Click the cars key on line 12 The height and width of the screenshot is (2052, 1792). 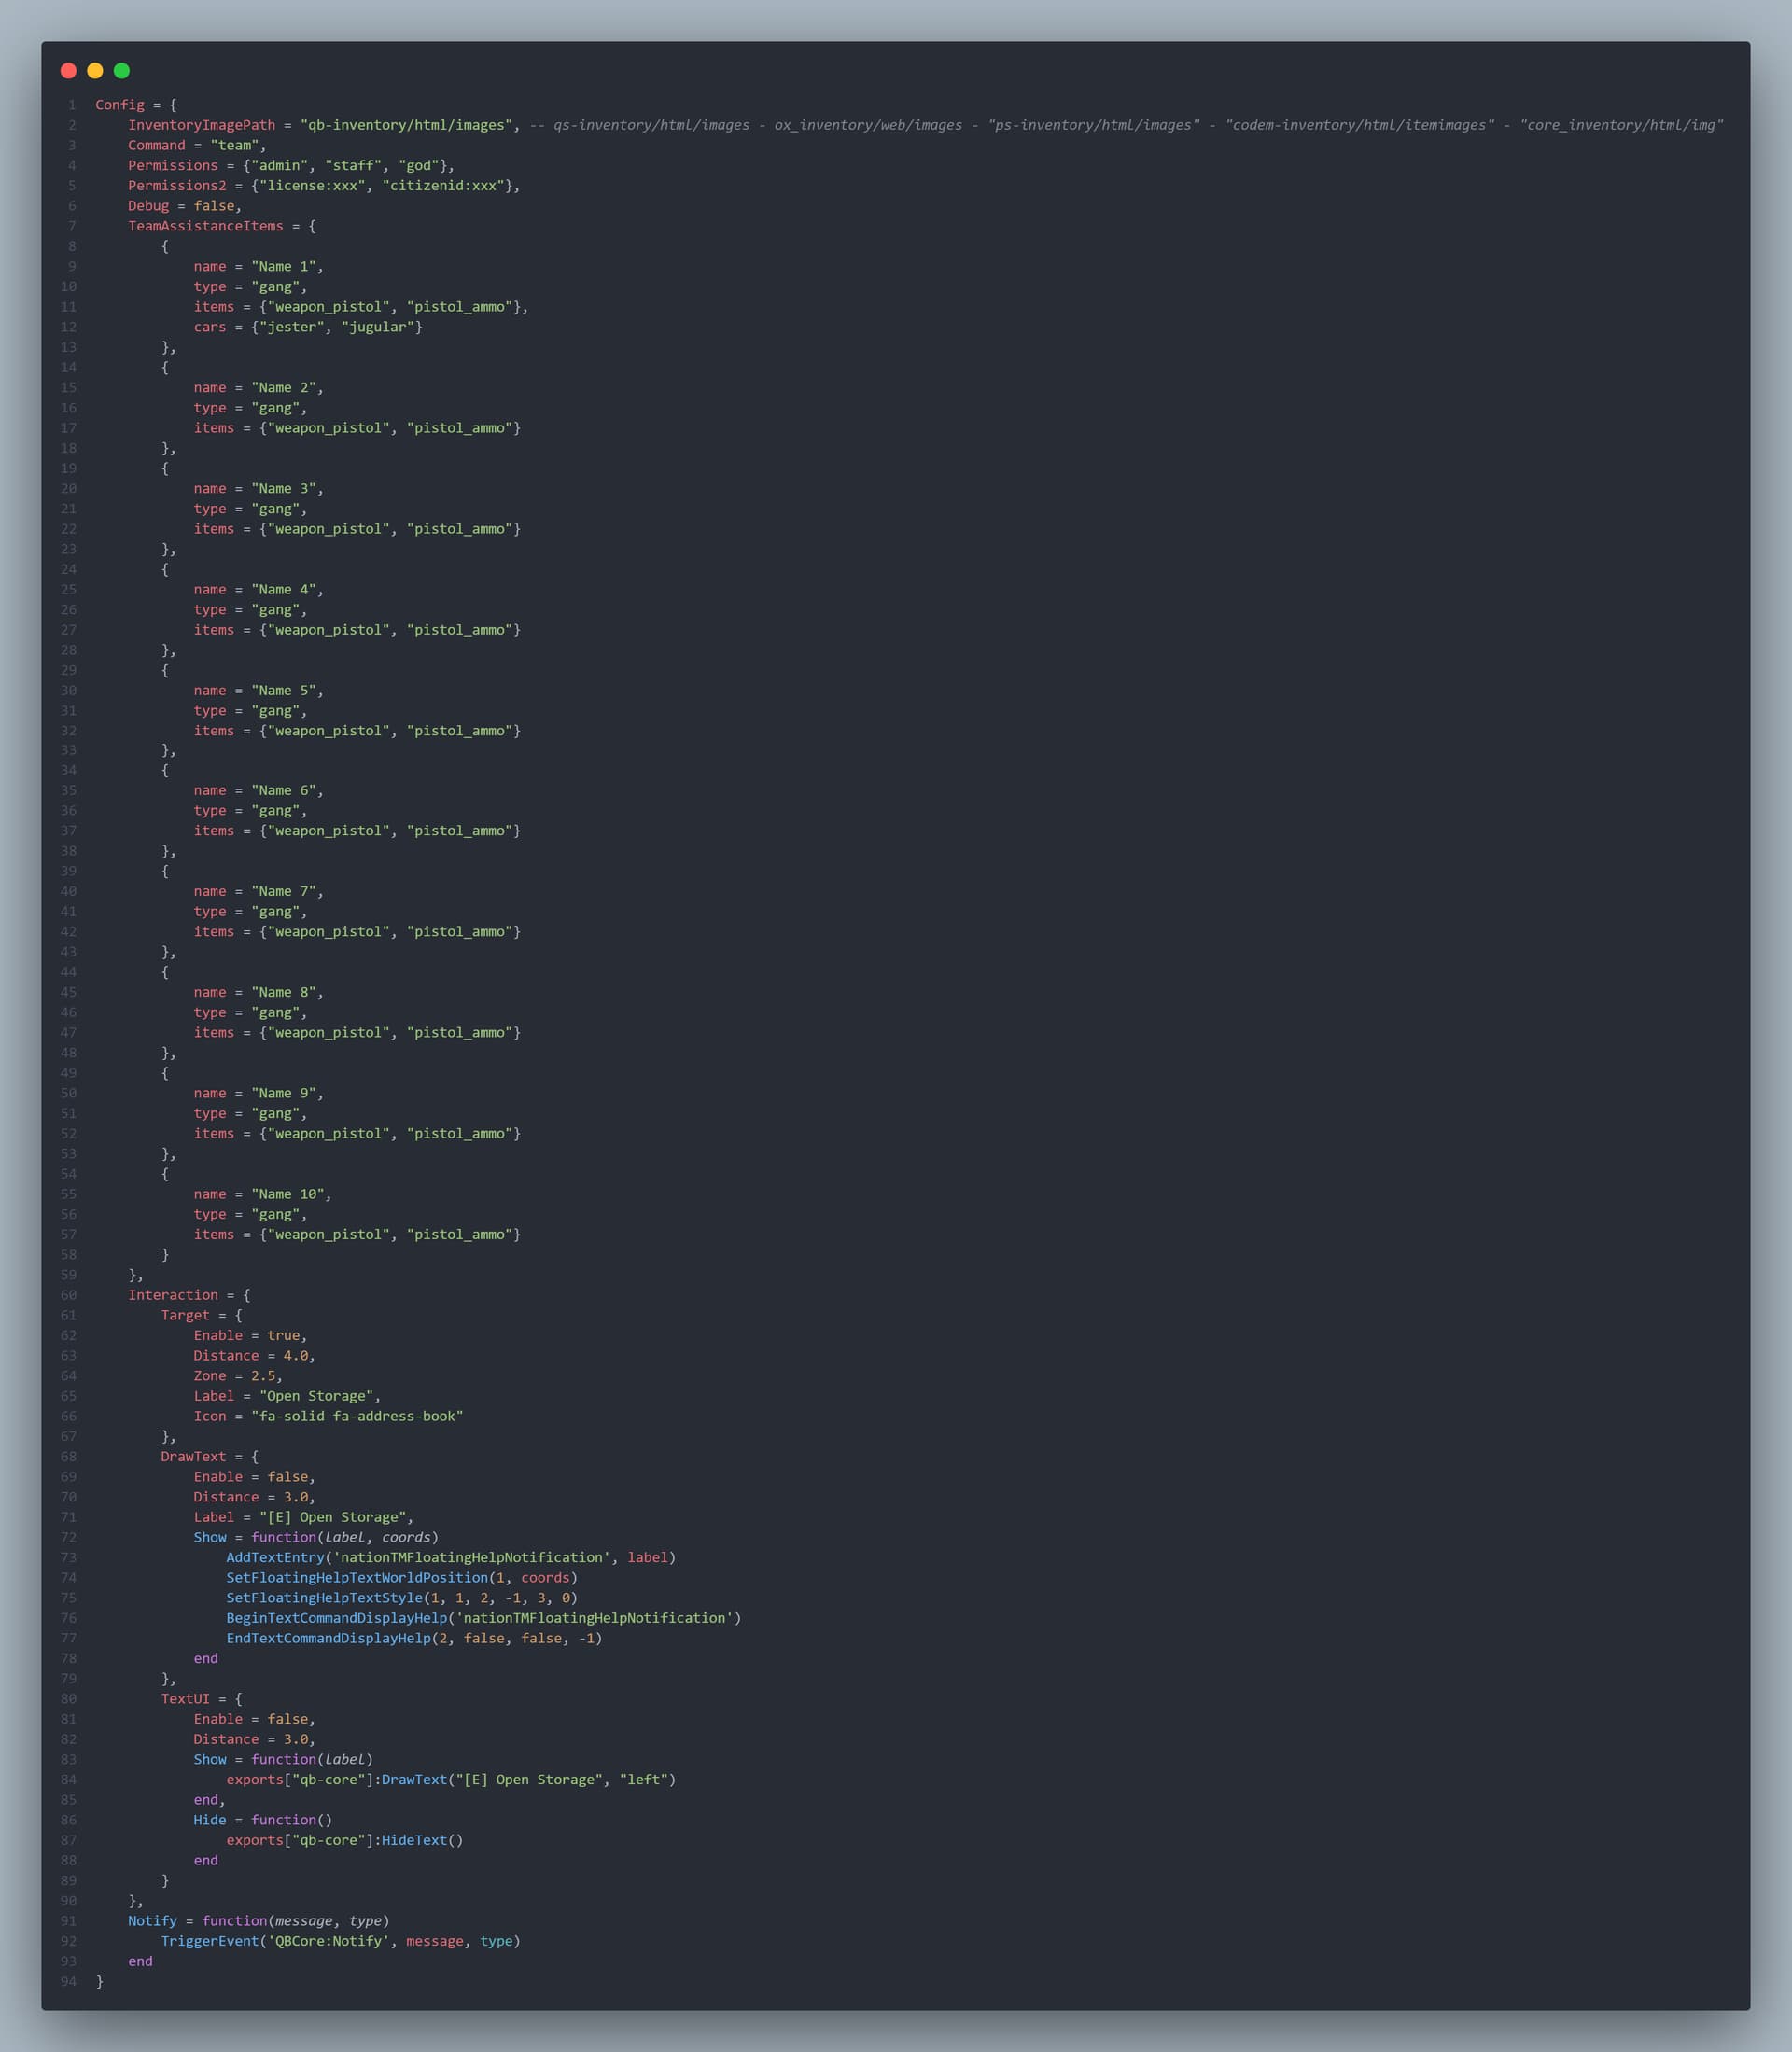tap(210, 327)
